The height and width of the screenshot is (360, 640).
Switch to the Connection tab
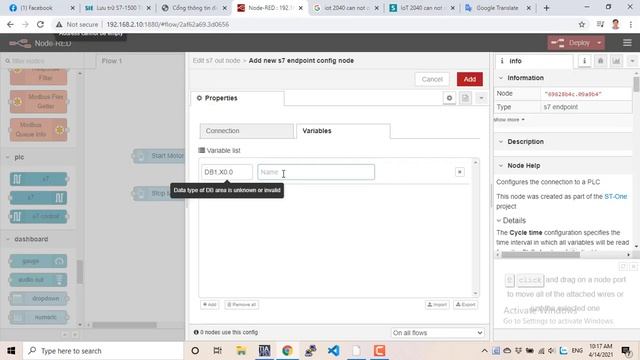pos(247,131)
